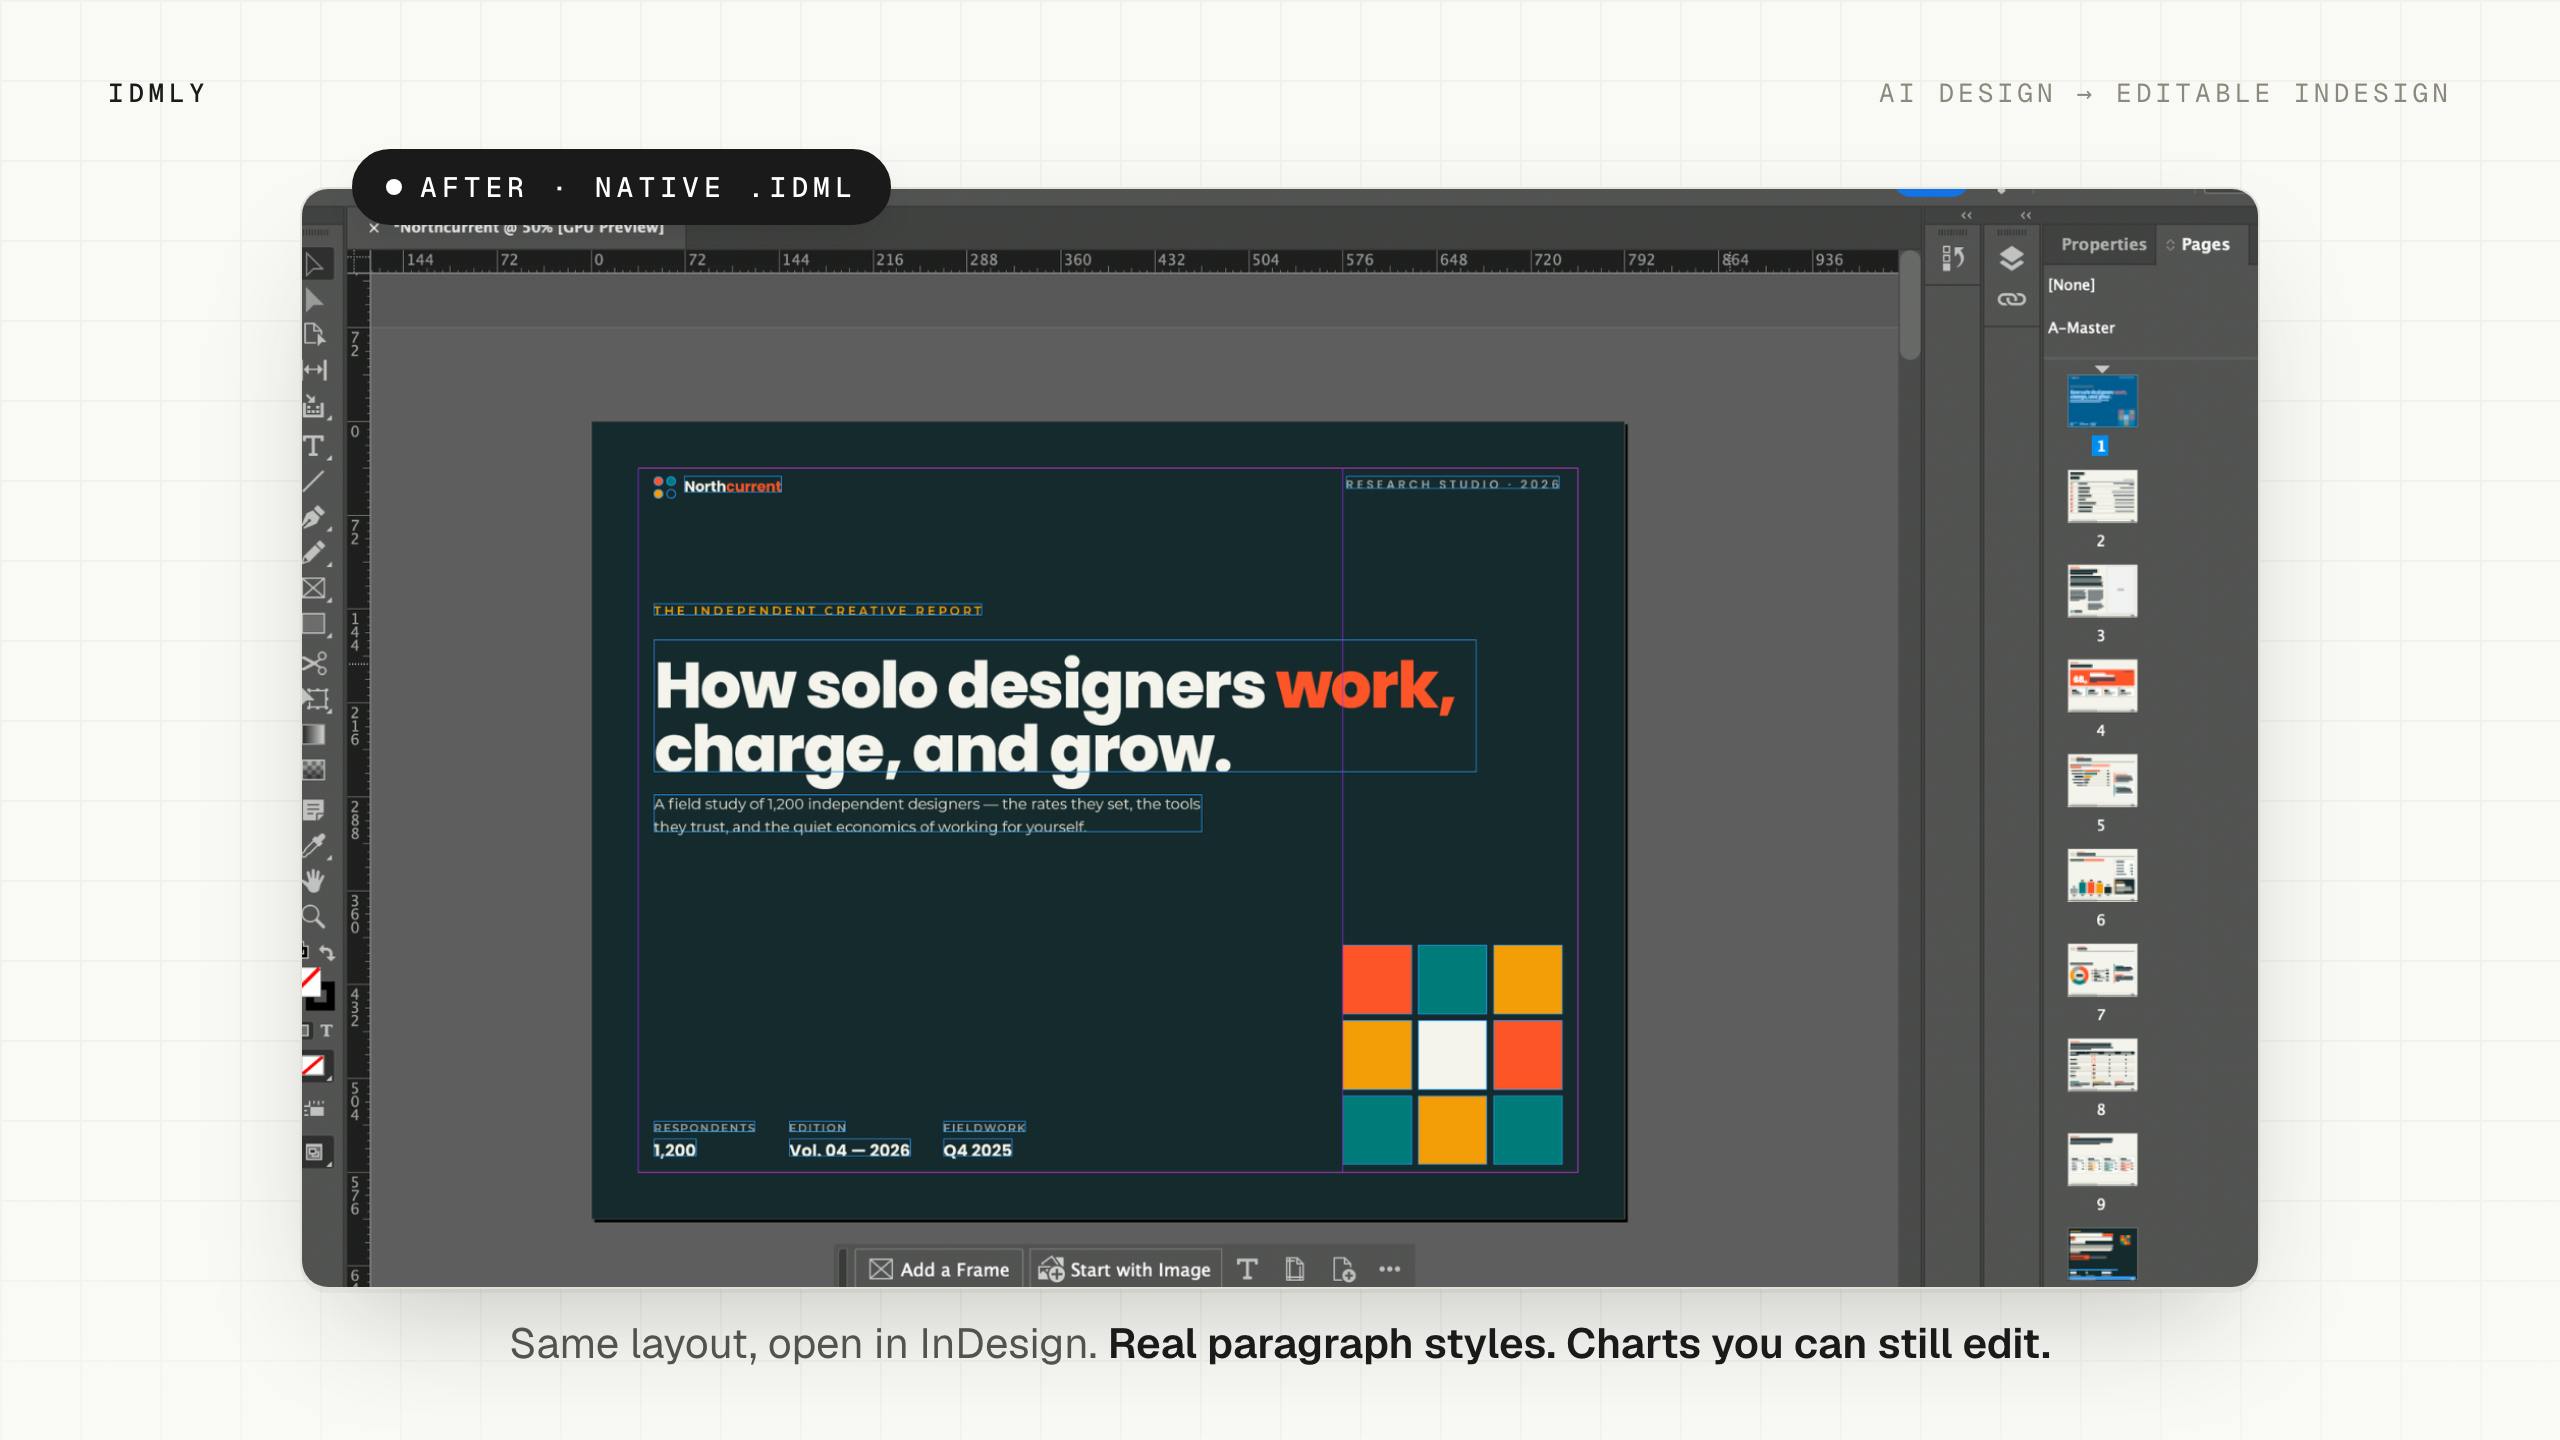Viewport: 2560px width, 1440px height.
Task: Open the collapsed panel beside Layers dock
Action: point(1953,259)
